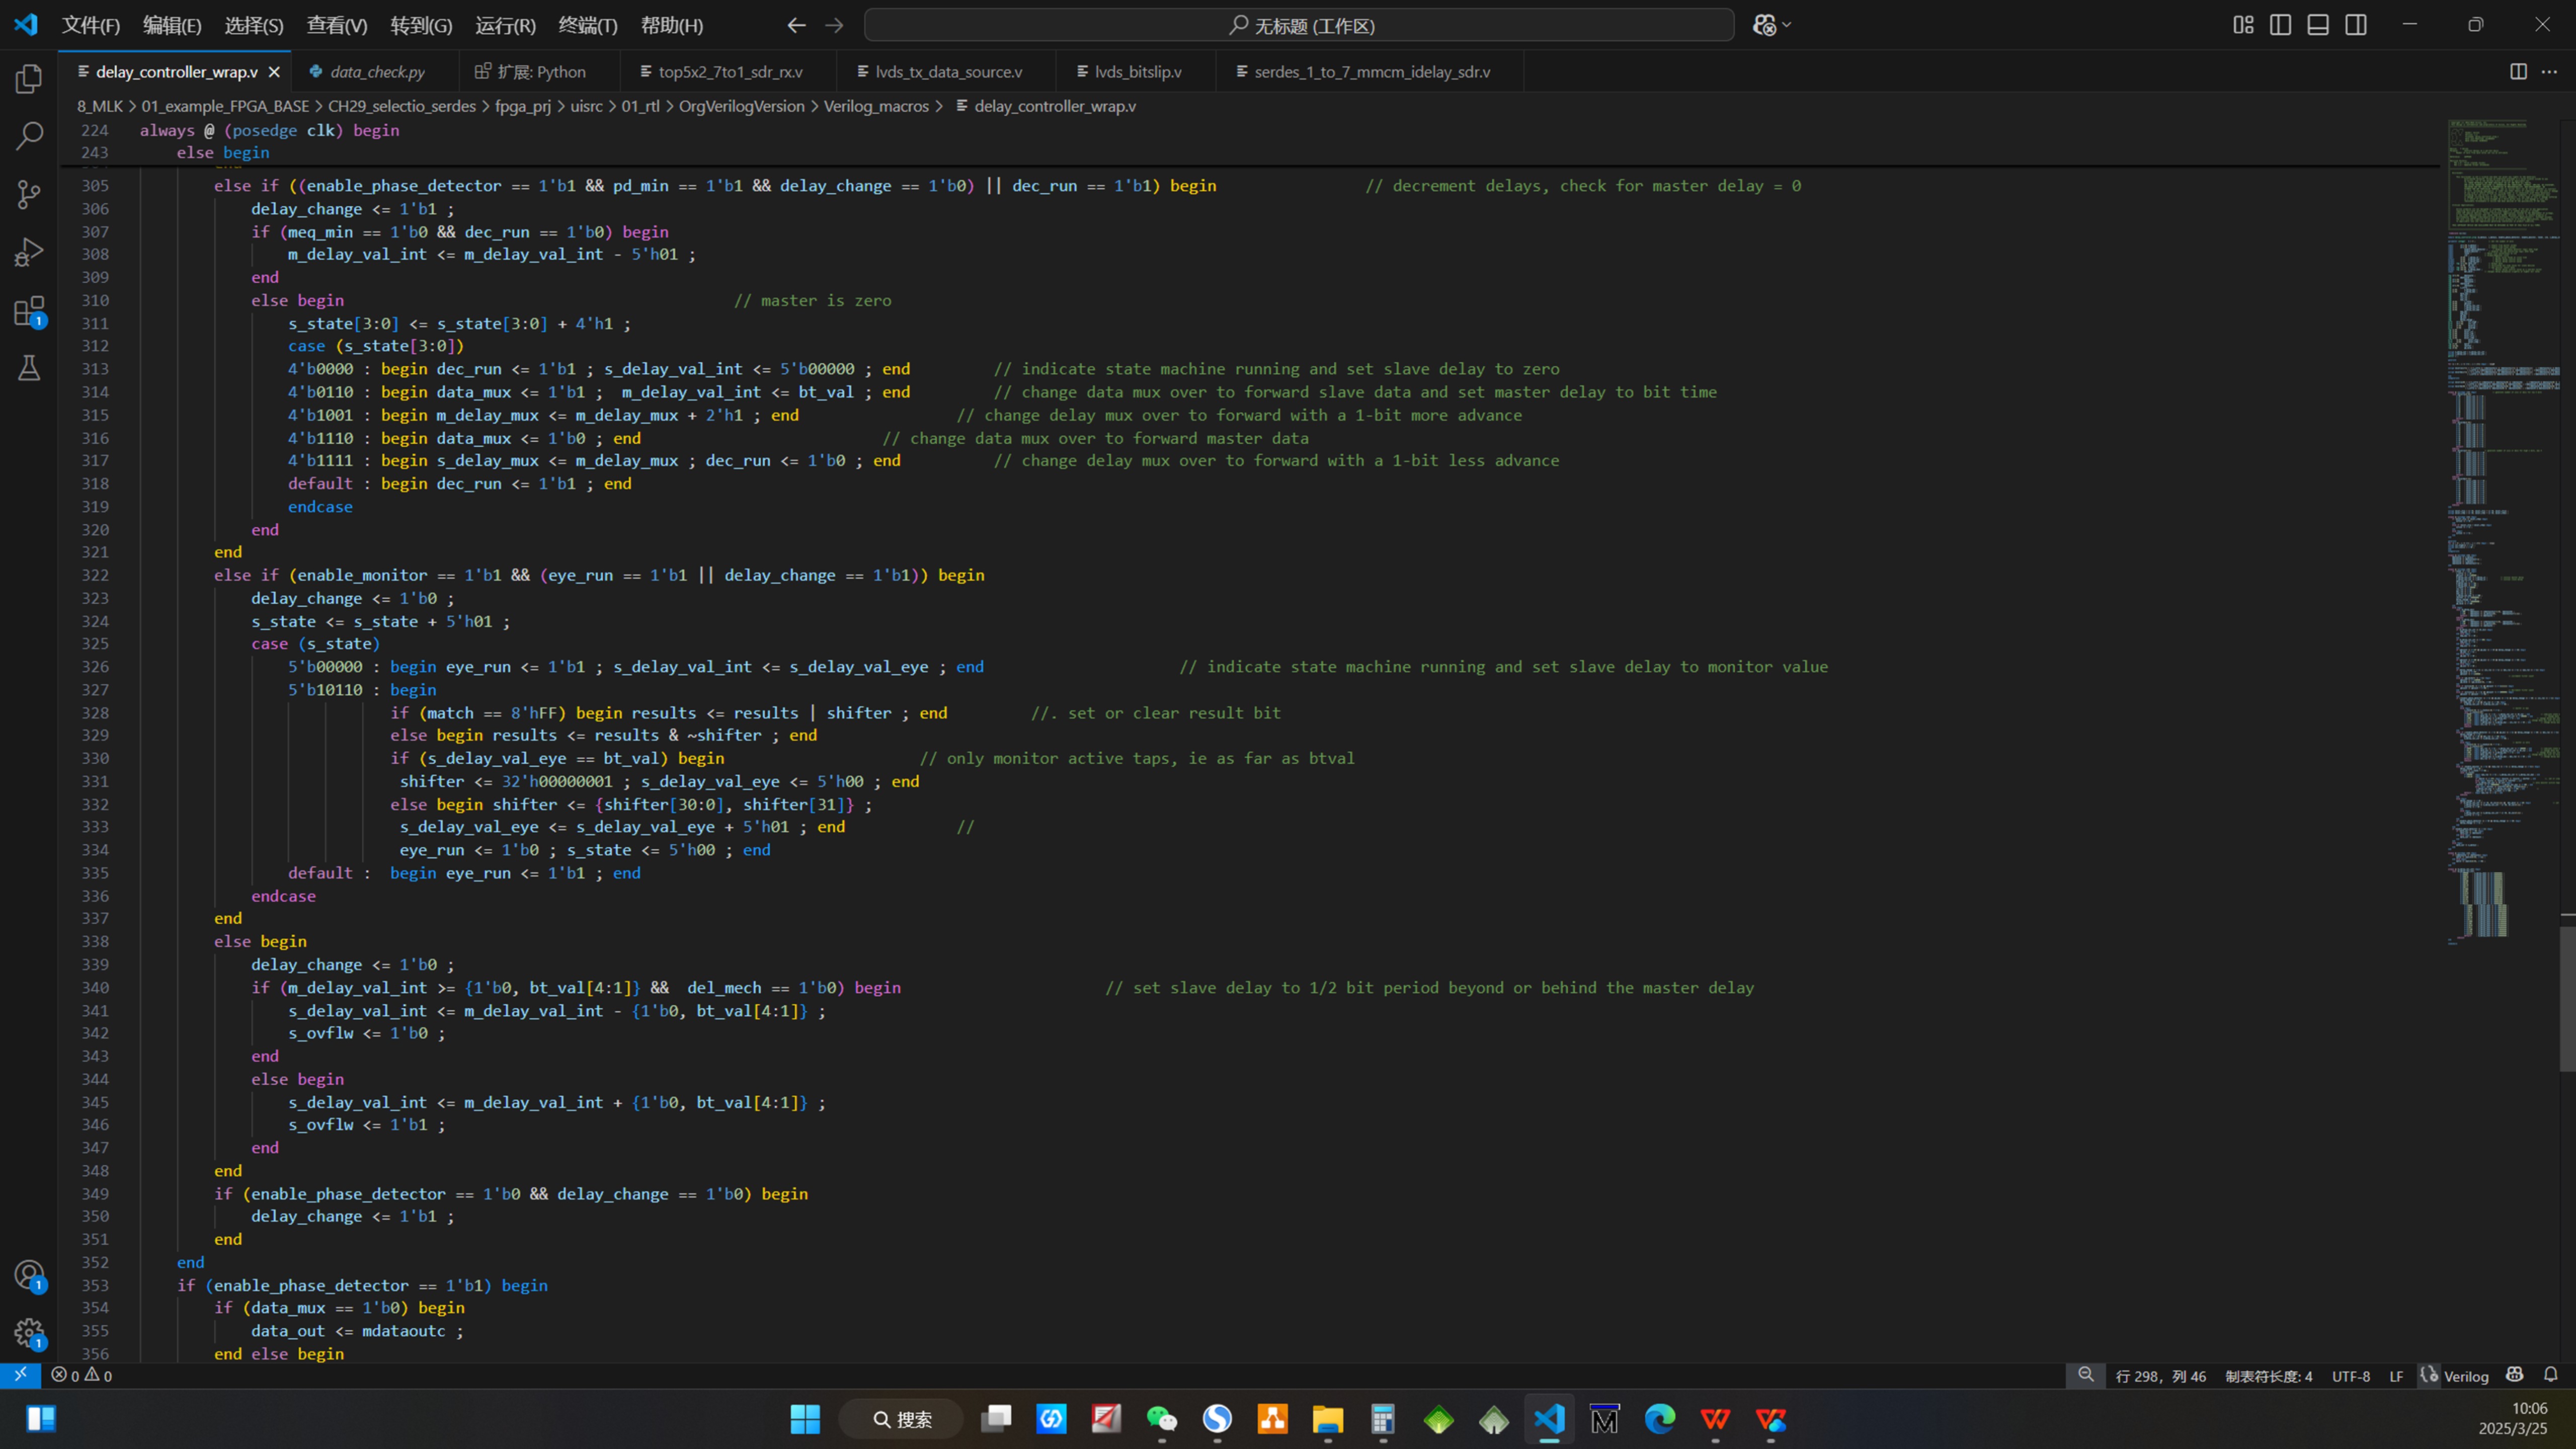
Task: Open the Manage settings gear
Action: tap(29, 1332)
